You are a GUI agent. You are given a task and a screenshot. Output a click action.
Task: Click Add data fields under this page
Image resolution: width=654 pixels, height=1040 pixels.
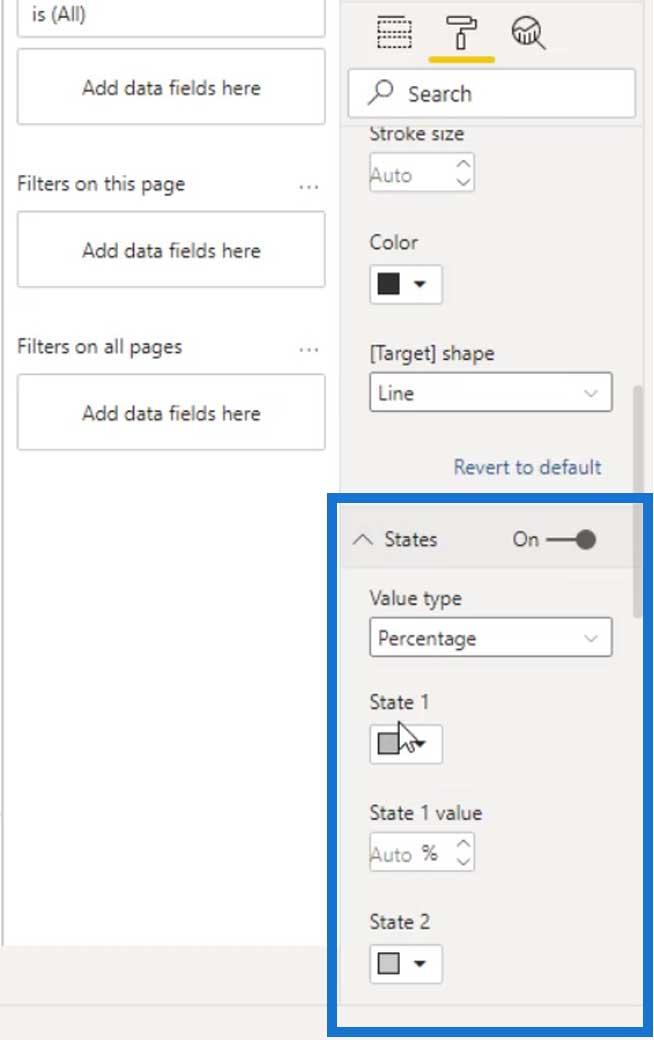pos(171,250)
